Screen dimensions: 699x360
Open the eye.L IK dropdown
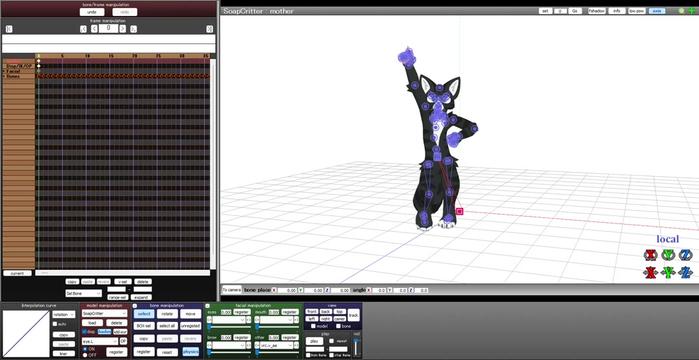[x=100, y=341]
